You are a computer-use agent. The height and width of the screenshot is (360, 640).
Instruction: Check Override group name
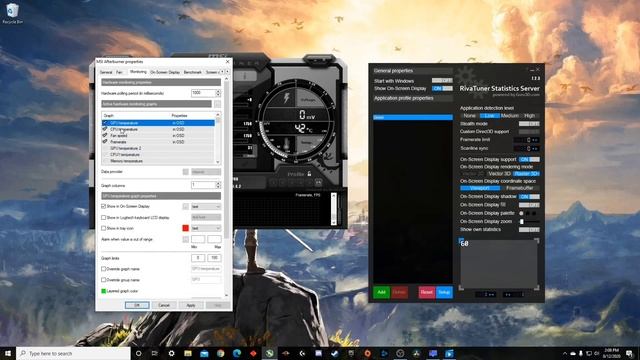click(104, 280)
